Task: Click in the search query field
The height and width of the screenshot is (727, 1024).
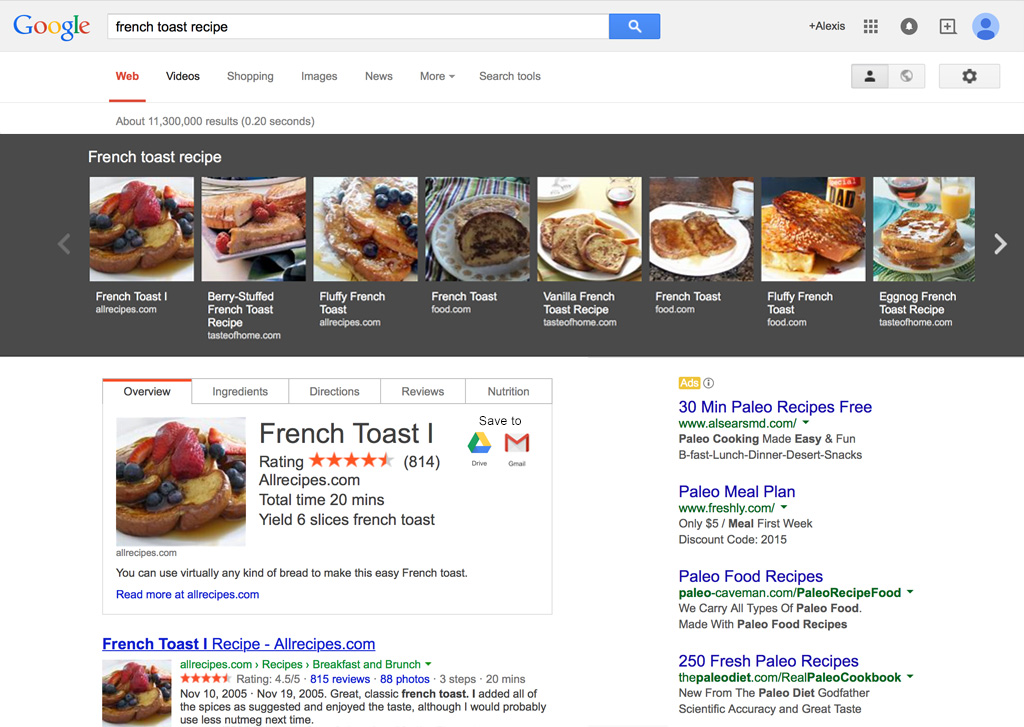Action: coord(358,27)
